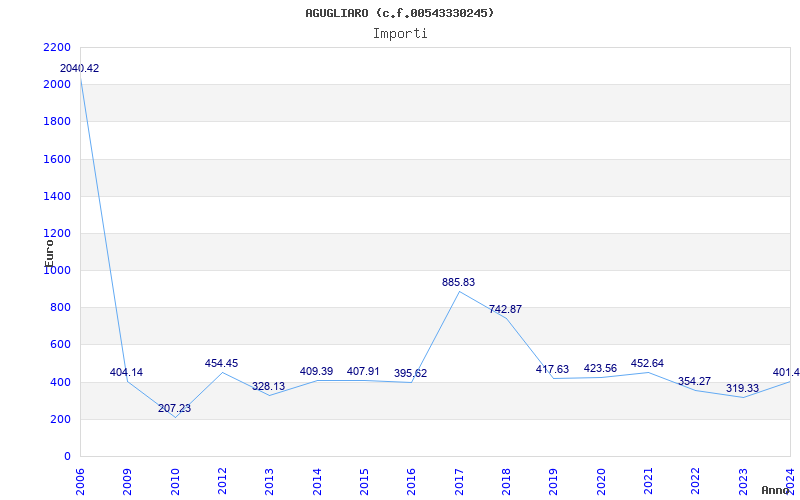Click the data label 454.45

[x=221, y=363]
